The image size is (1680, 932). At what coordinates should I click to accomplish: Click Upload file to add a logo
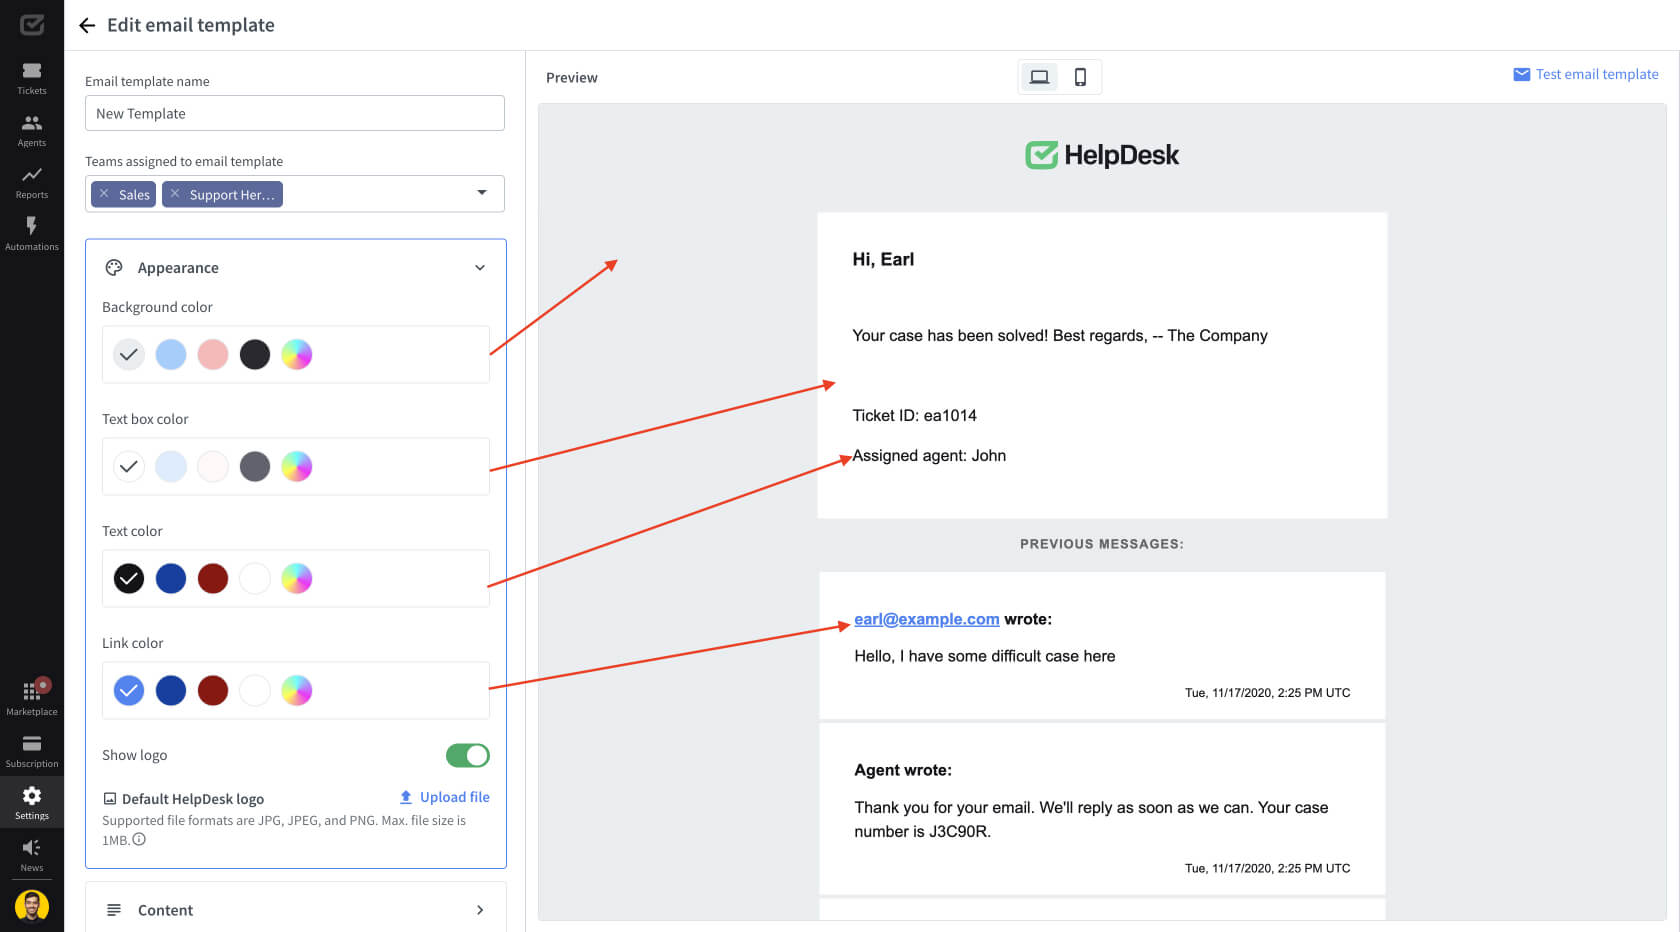click(445, 797)
